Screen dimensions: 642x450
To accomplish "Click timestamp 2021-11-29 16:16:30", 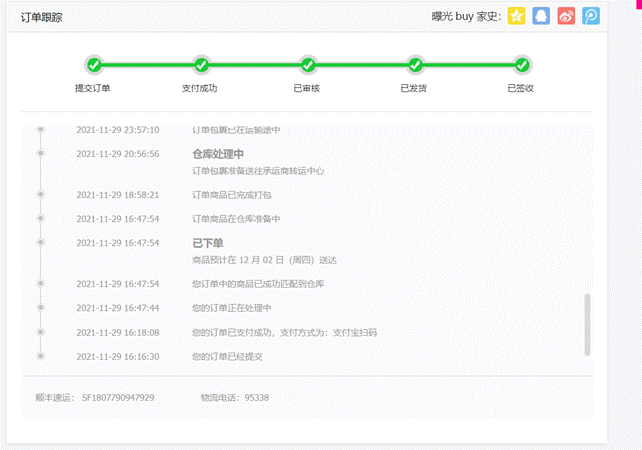I will [118, 357].
